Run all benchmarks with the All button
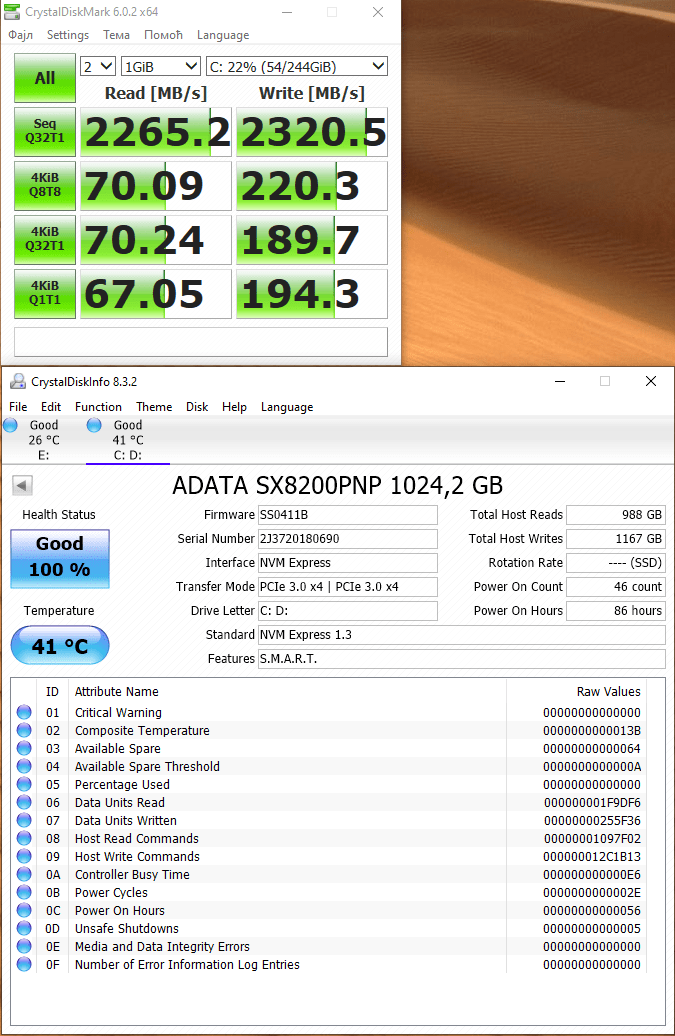 pos(45,78)
